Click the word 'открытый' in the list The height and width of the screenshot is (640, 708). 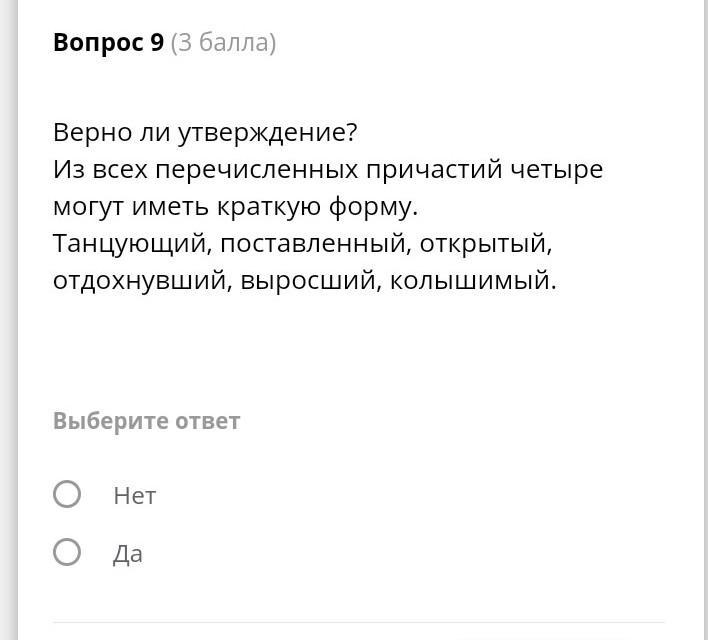484,244
